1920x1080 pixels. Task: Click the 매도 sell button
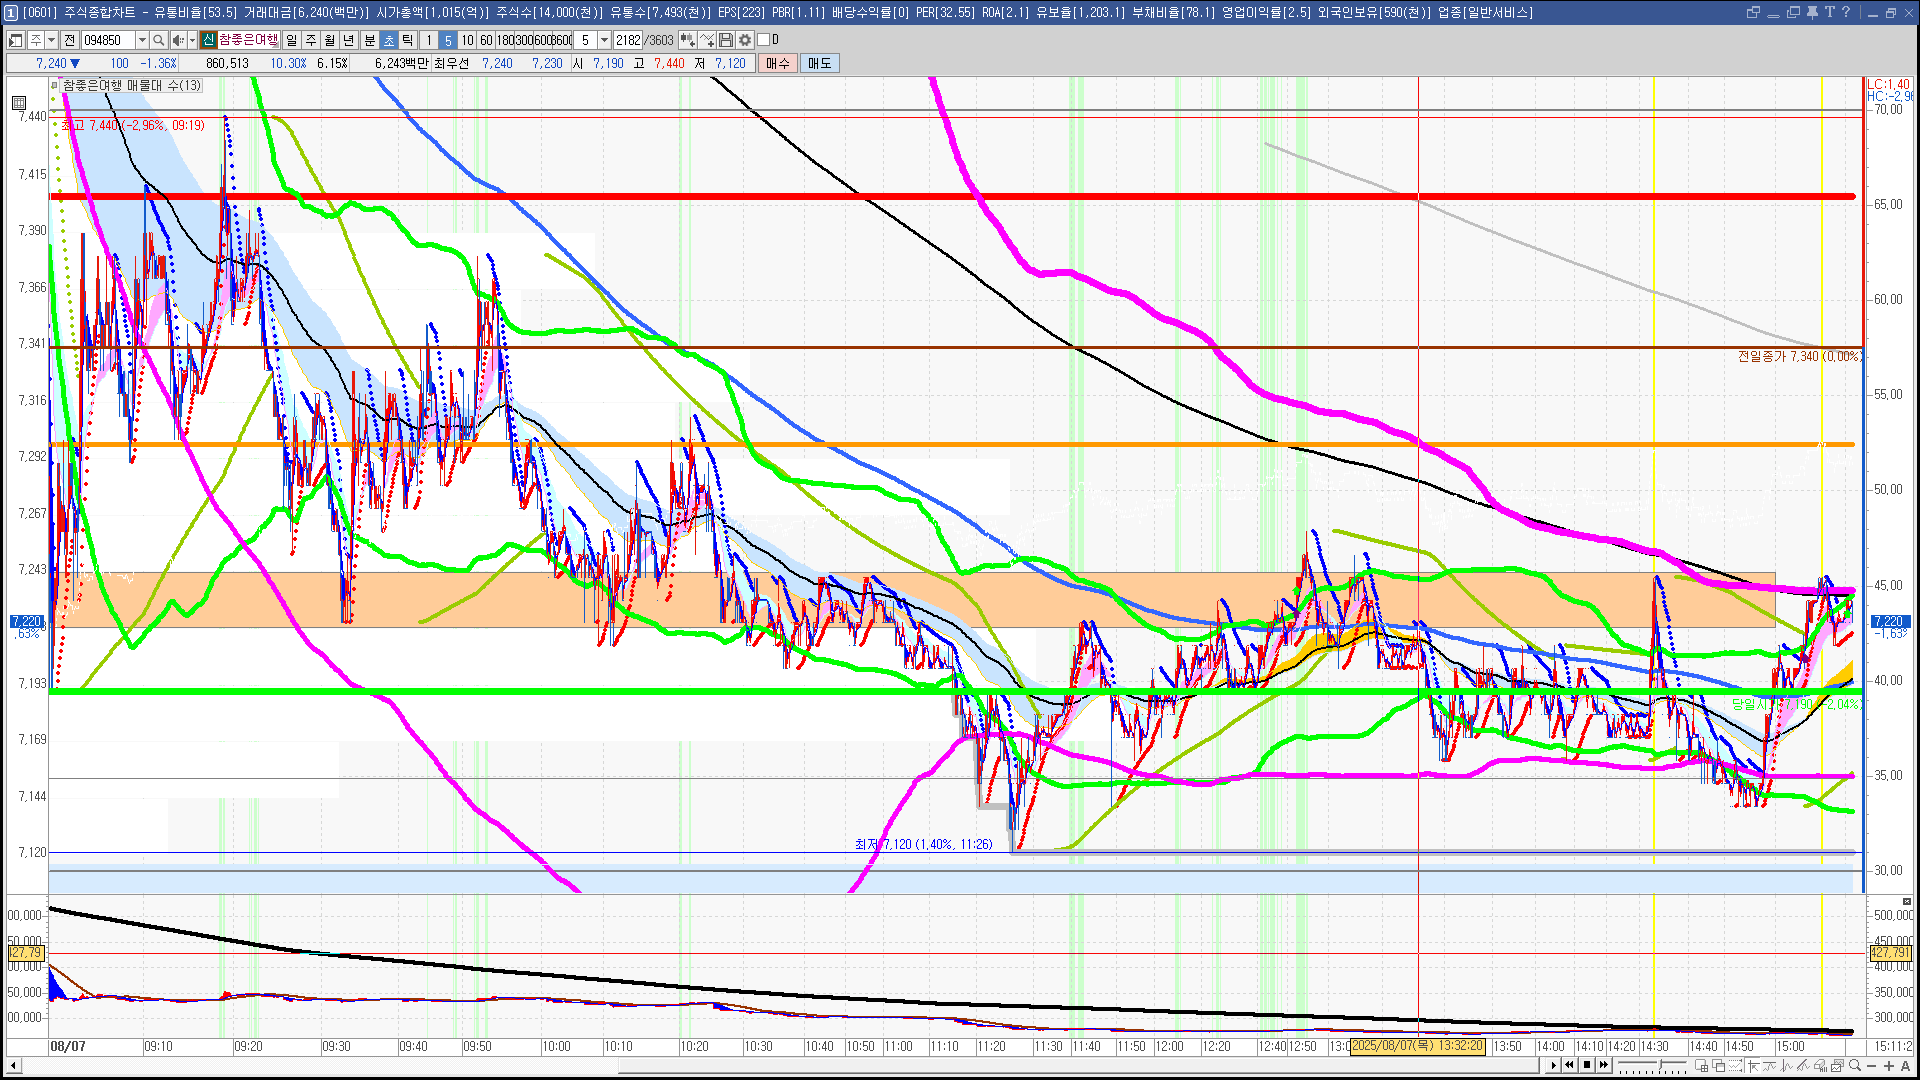pyautogui.click(x=819, y=63)
